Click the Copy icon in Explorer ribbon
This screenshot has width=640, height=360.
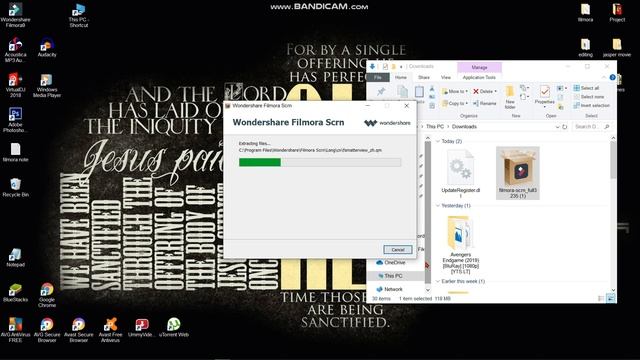coord(402,92)
